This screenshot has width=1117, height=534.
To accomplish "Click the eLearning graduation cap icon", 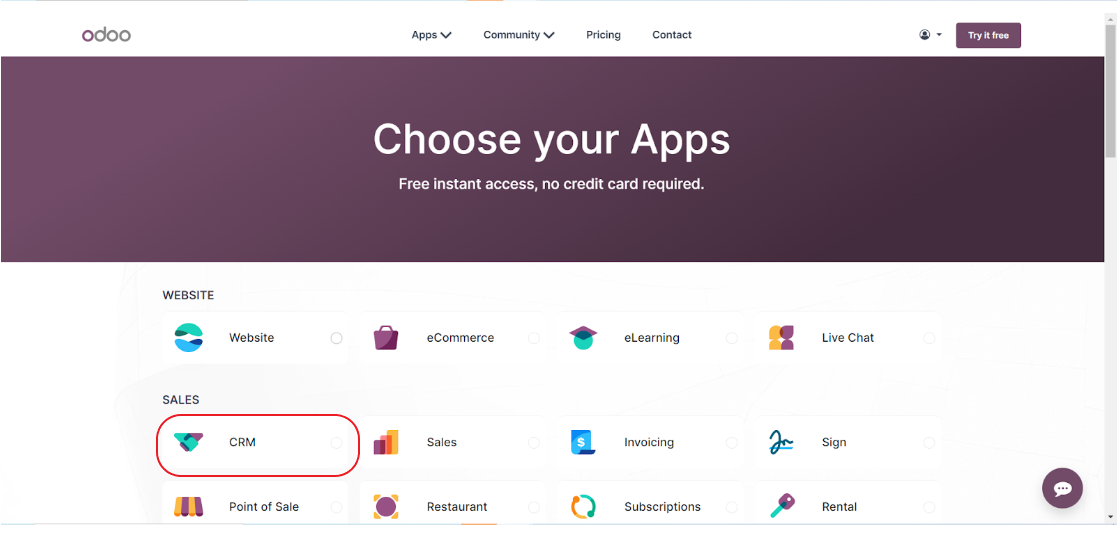I will click(583, 337).
